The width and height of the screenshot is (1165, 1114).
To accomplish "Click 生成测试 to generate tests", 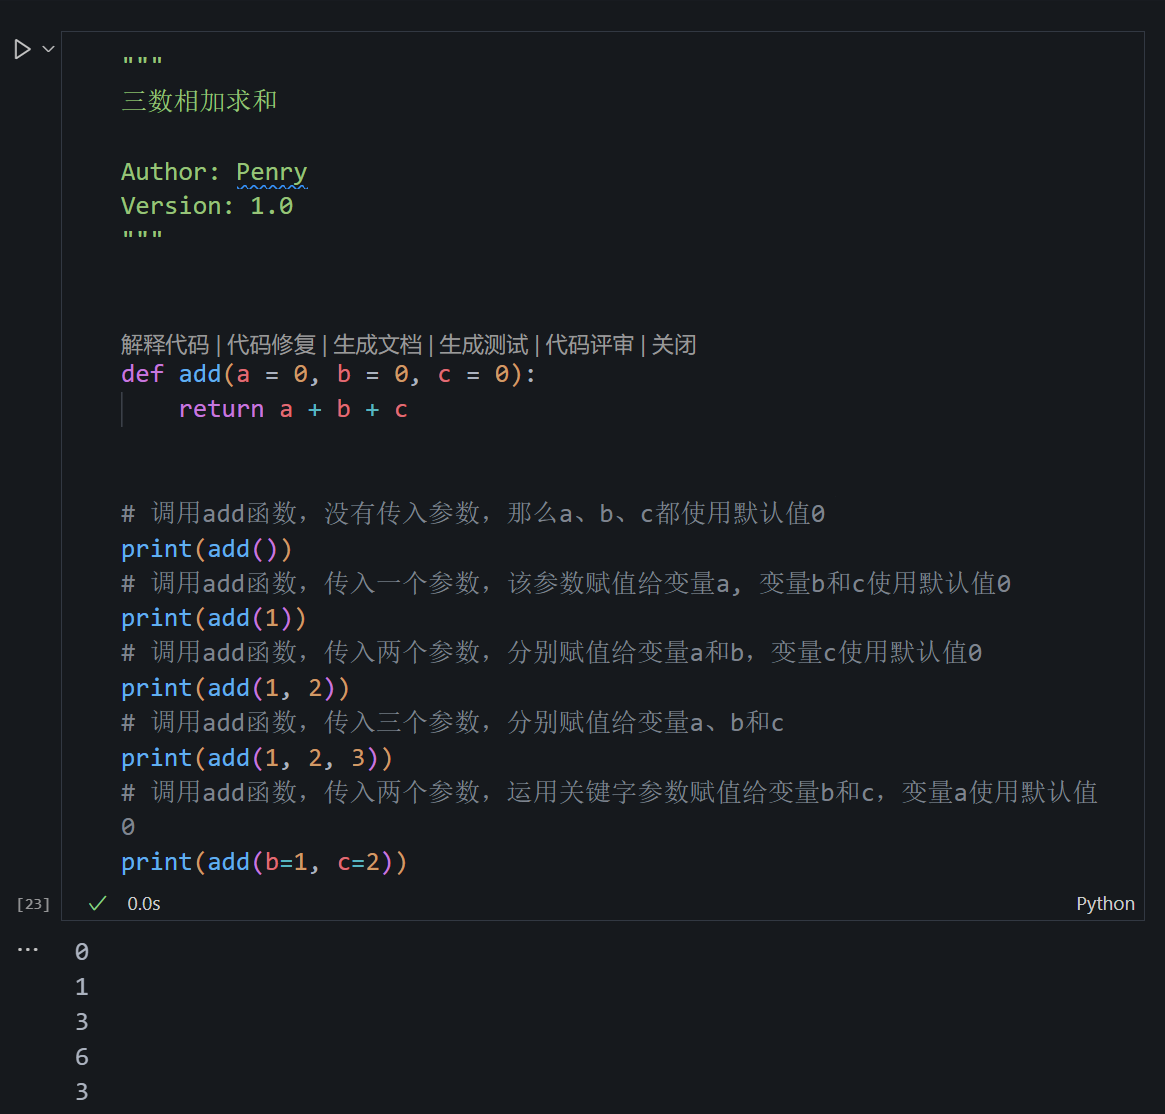I will click(x=483, y=343).
